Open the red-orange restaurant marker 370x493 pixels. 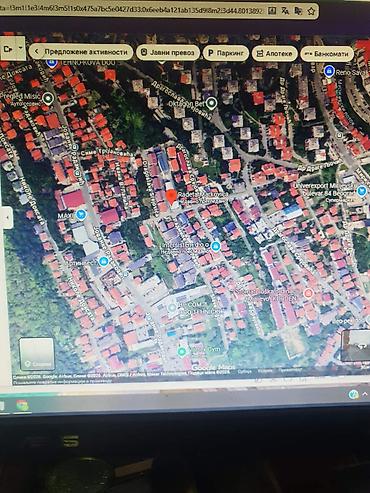[x=308, y=293]
